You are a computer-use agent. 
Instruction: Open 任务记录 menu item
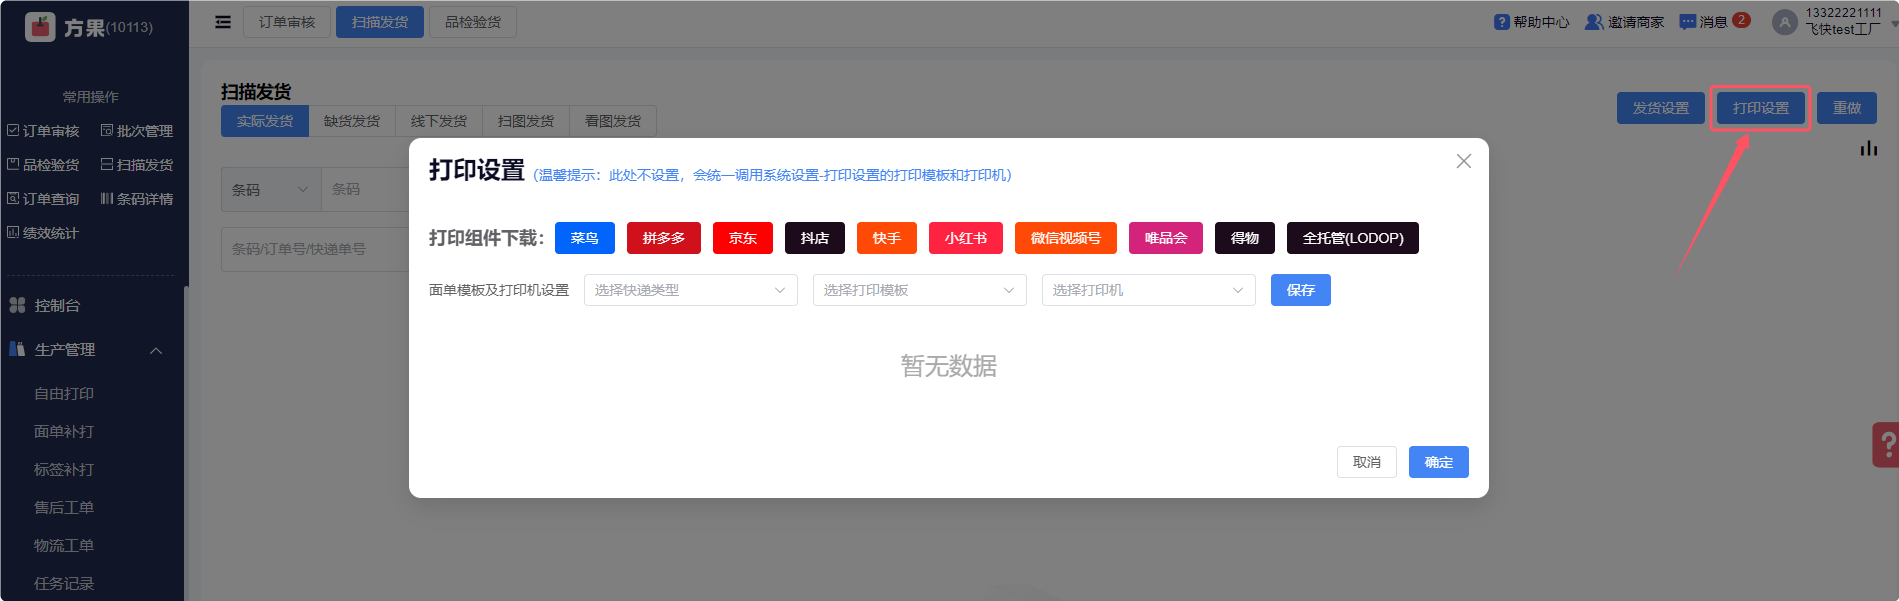pyautogui.click(x=64, y=584)
